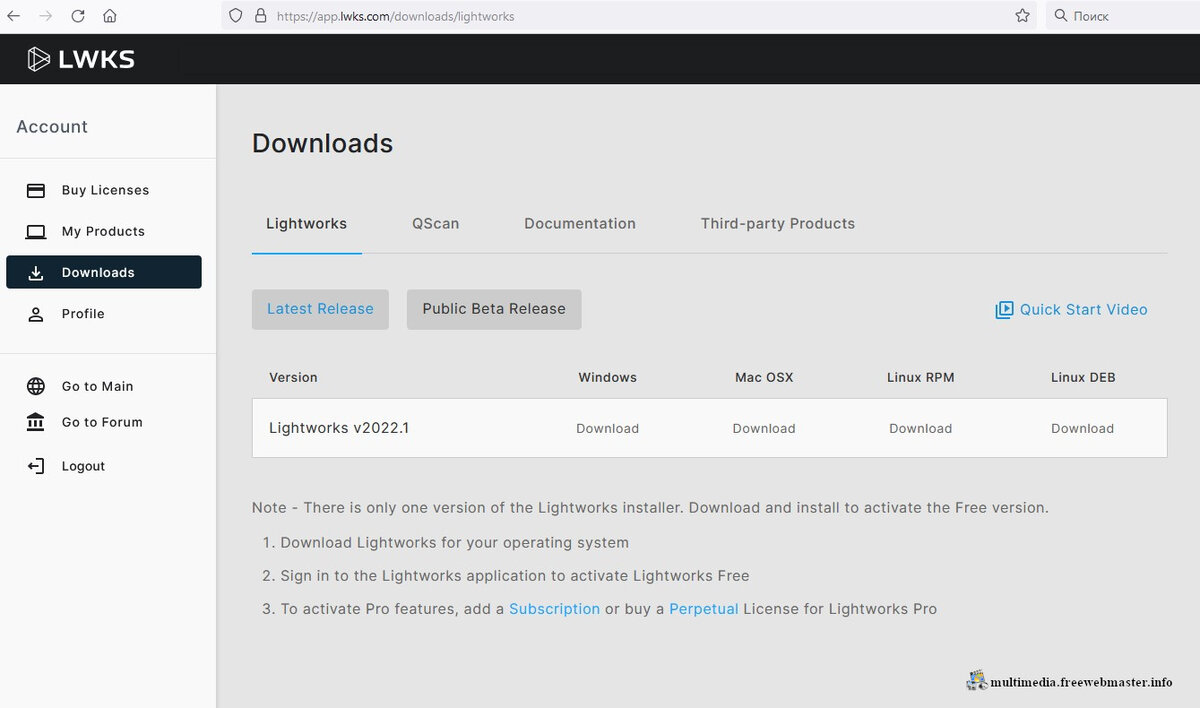
Task: Switch to the Lightworks tab
Action: pos(306,224)
